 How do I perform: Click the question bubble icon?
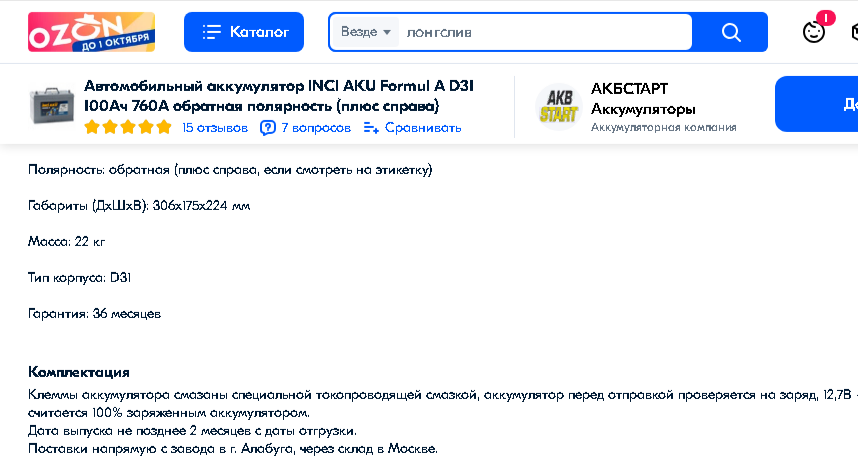[268, 128]
